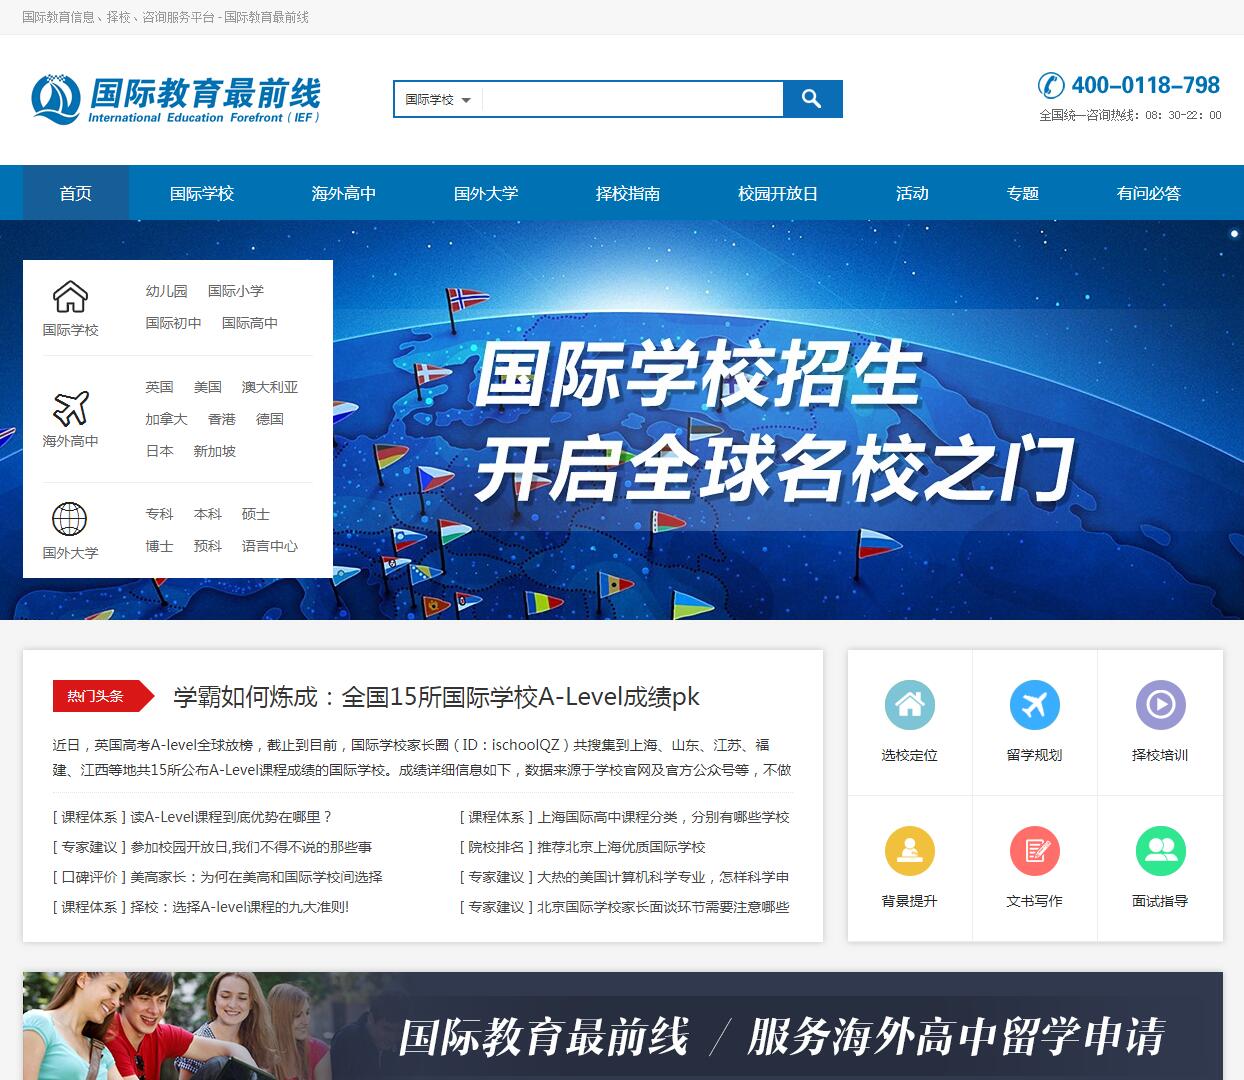The width and height of the screenshot is (1244, 1080).
Task: Go to the 首页 nav tab
Action: pos(76,193)
